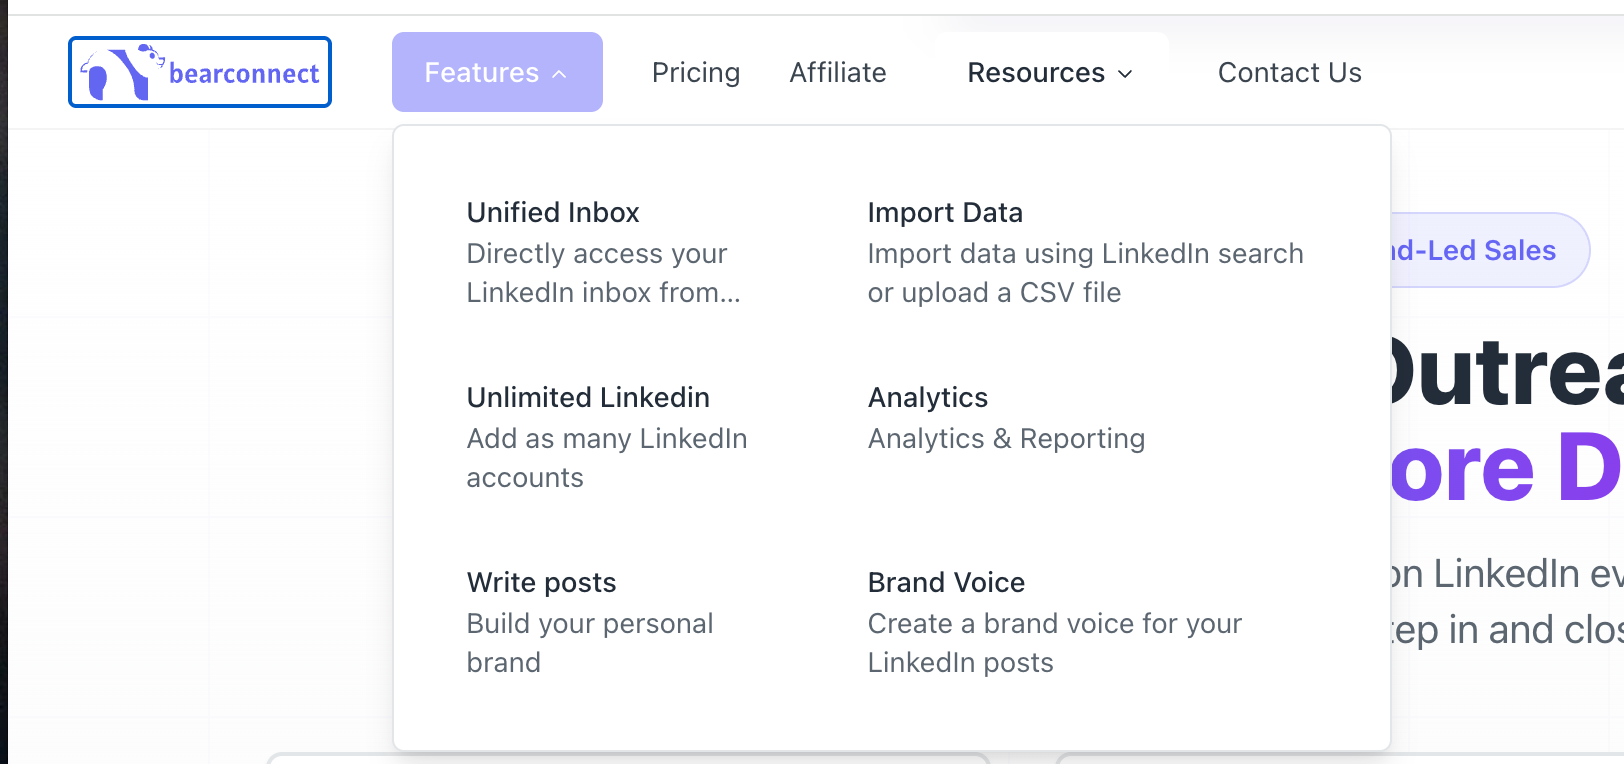Collapse the Features dropdown chevron
1624x764 pixels.
coord(560,74)
